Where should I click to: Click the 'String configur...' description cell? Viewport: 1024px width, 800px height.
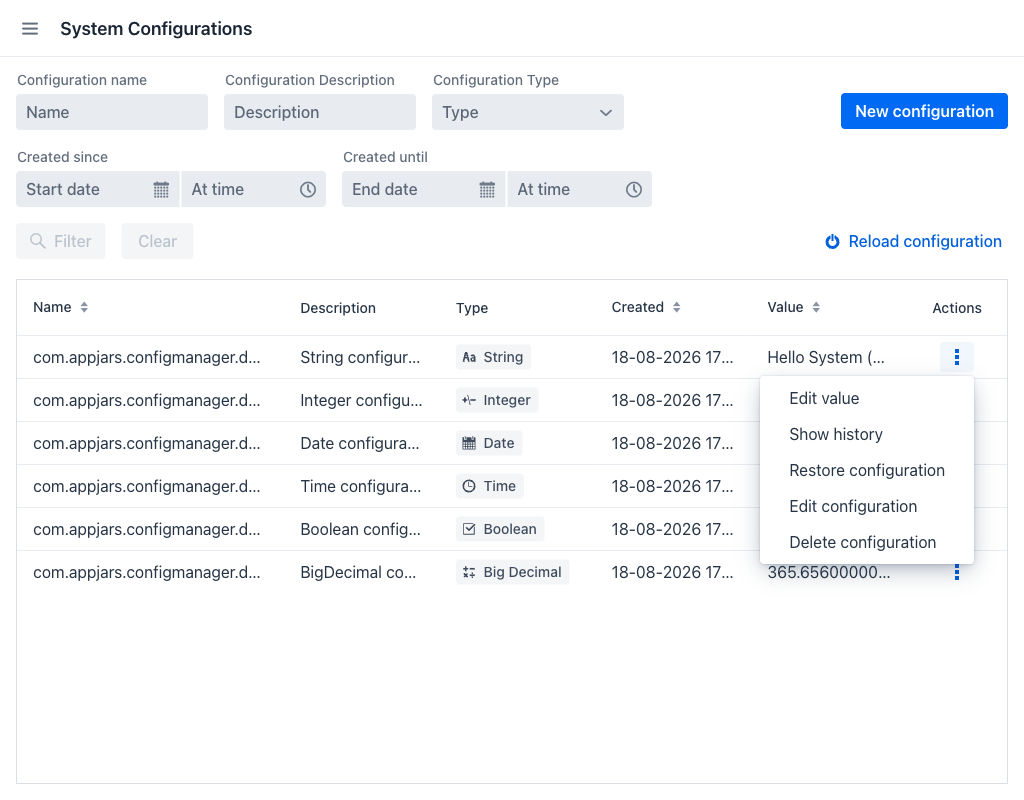360,357
